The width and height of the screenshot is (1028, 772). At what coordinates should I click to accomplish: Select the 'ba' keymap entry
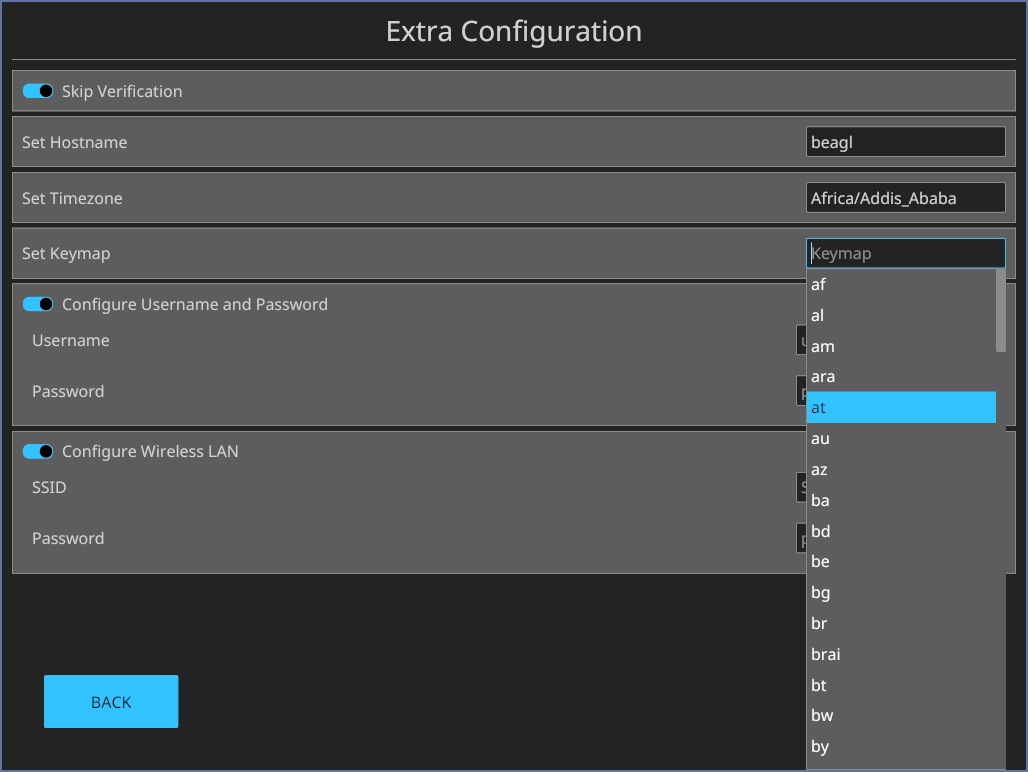[x=901, y=500]
